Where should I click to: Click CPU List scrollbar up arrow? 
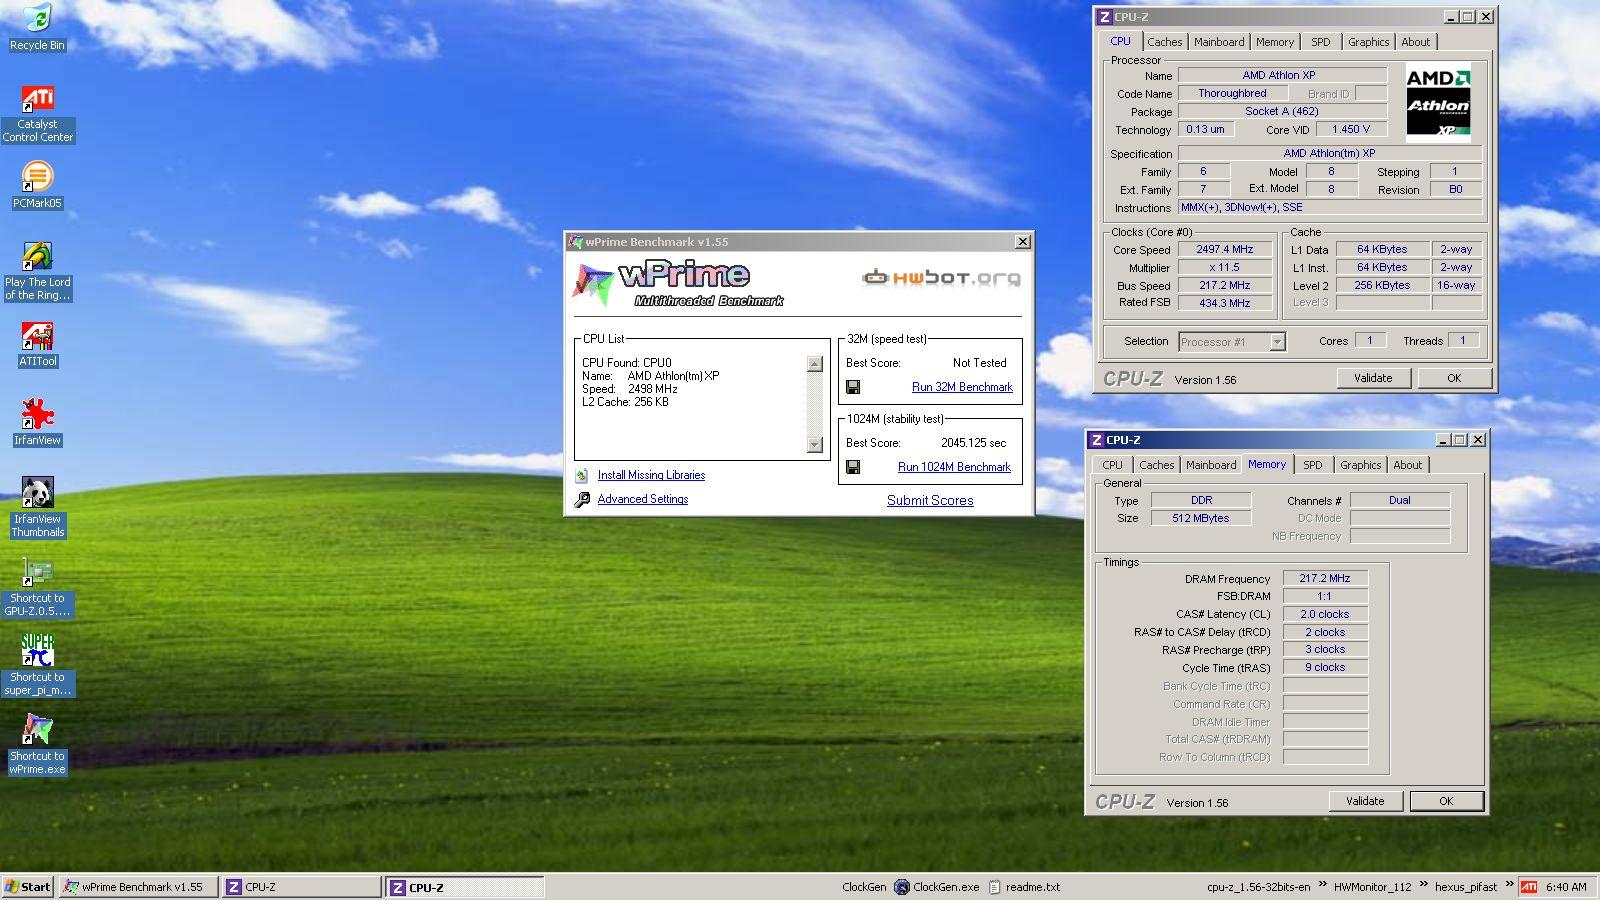coord(814,364)
